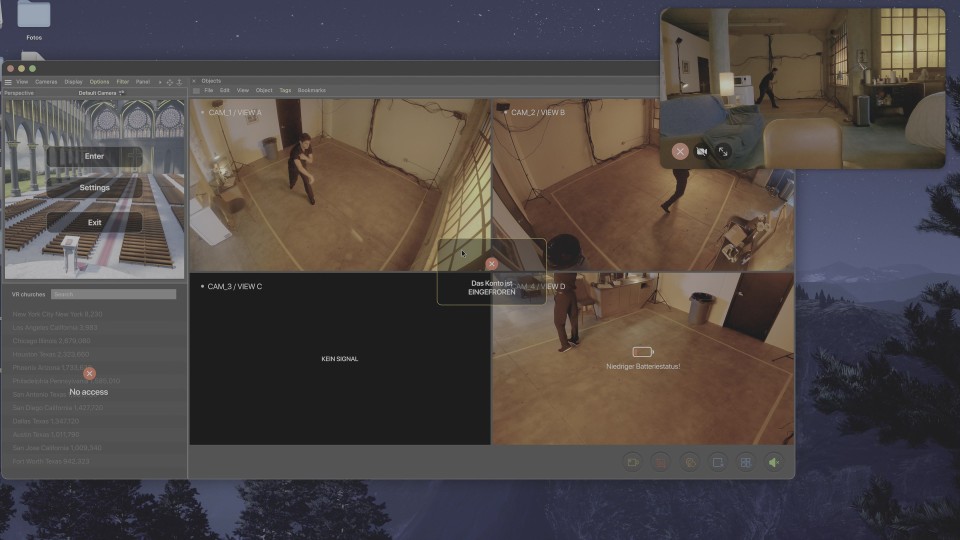This screenshot has width=960, height=540.
Task: Open the Options menu
Action: coord(99,82)
